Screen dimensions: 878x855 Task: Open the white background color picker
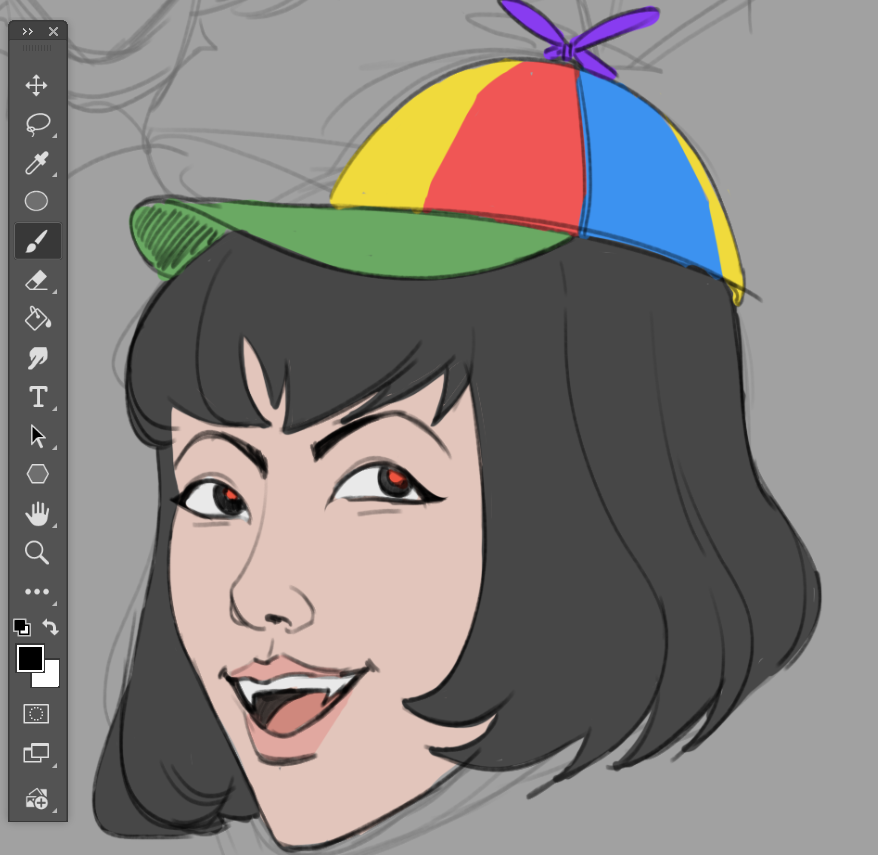50,678
